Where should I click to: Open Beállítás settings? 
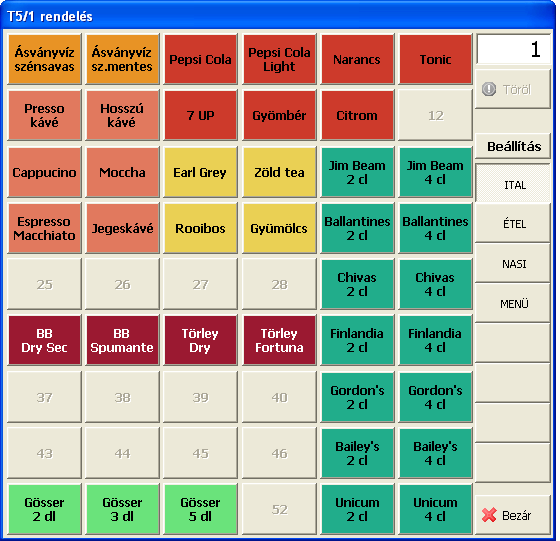pyautogui.click(x=513, y=146)
